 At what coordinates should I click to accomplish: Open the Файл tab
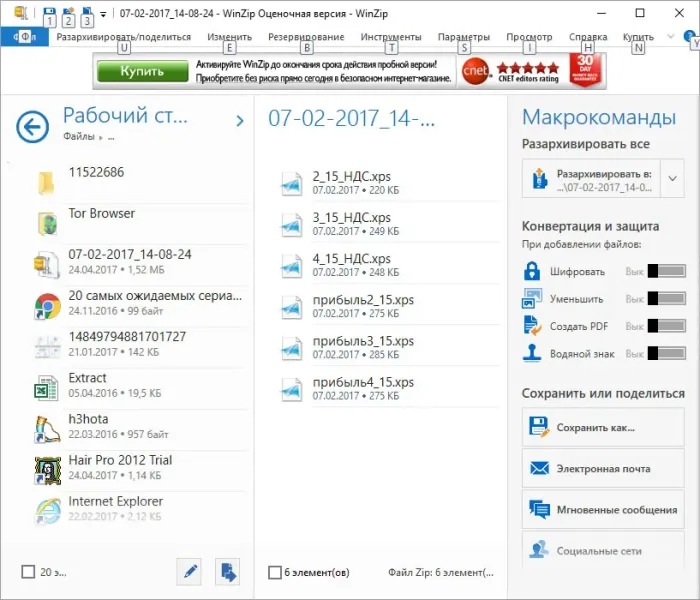point(25,37)
